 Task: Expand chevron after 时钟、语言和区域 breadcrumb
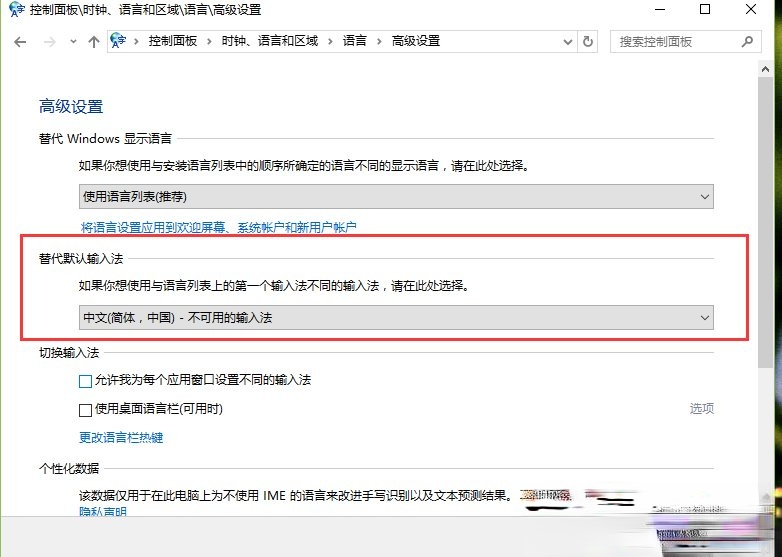330,41
